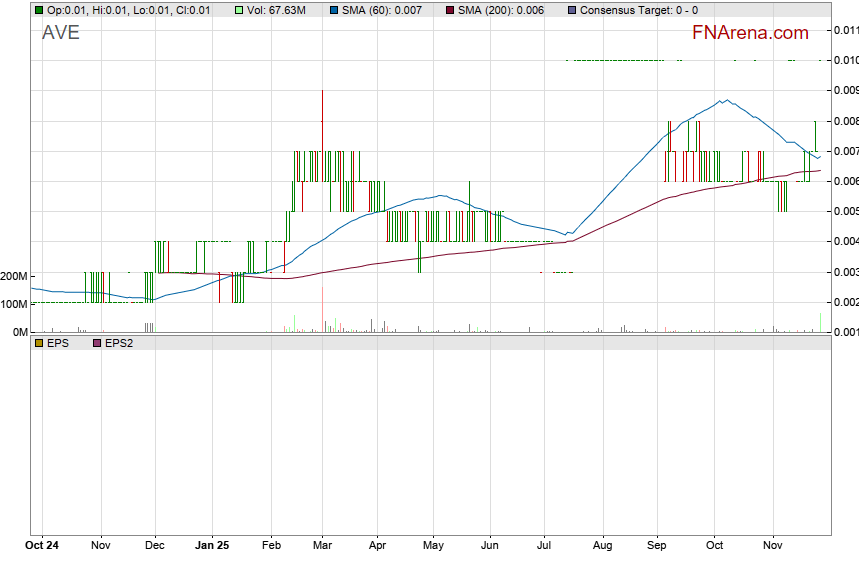Click the October peak of blue SMA line

point(724,100)
